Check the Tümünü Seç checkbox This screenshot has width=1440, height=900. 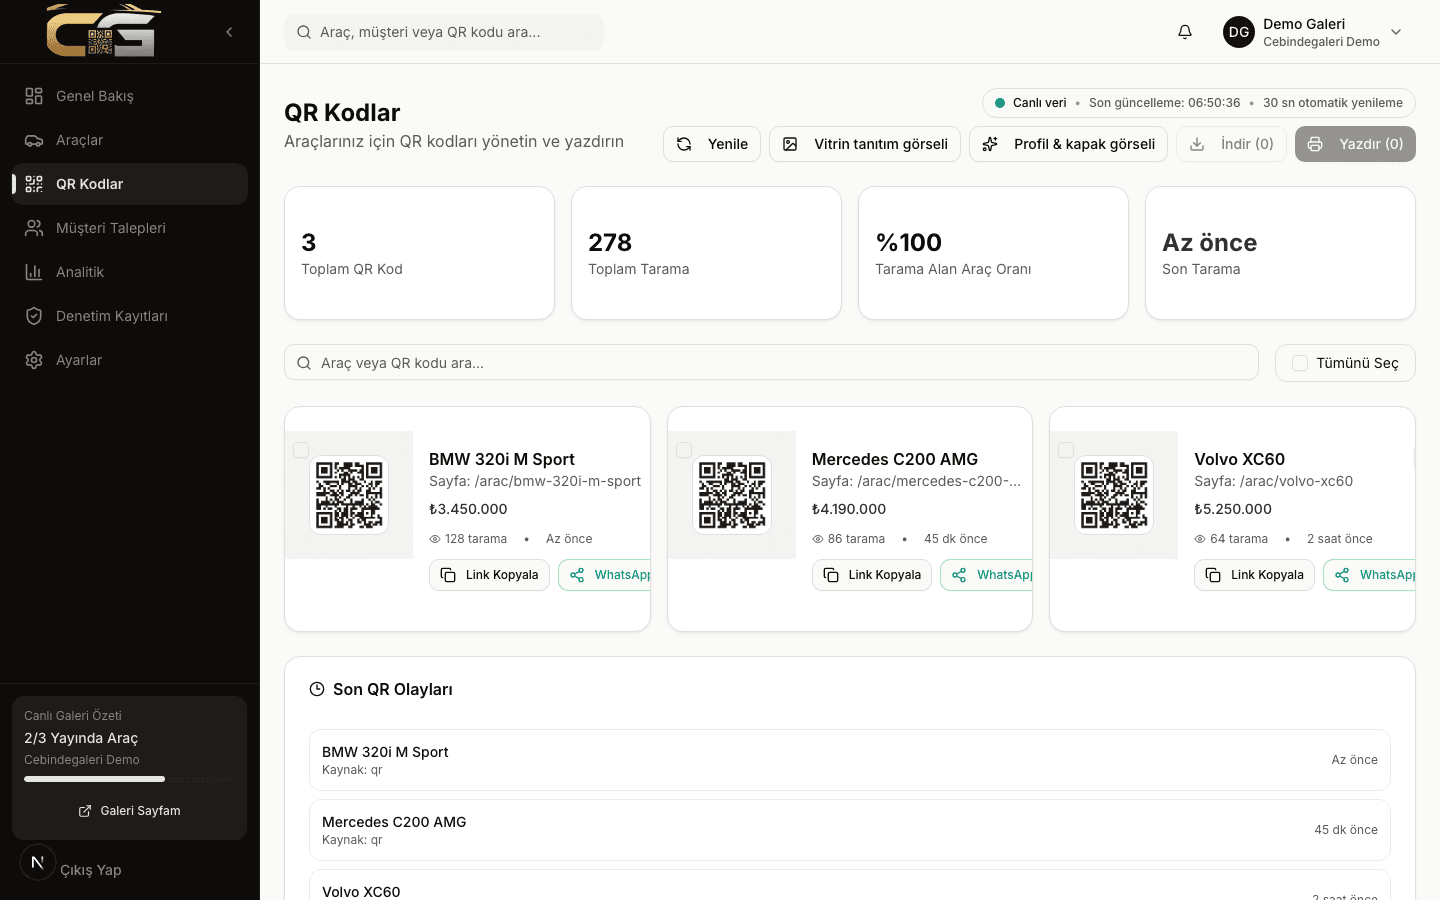tap(1300, 363)
